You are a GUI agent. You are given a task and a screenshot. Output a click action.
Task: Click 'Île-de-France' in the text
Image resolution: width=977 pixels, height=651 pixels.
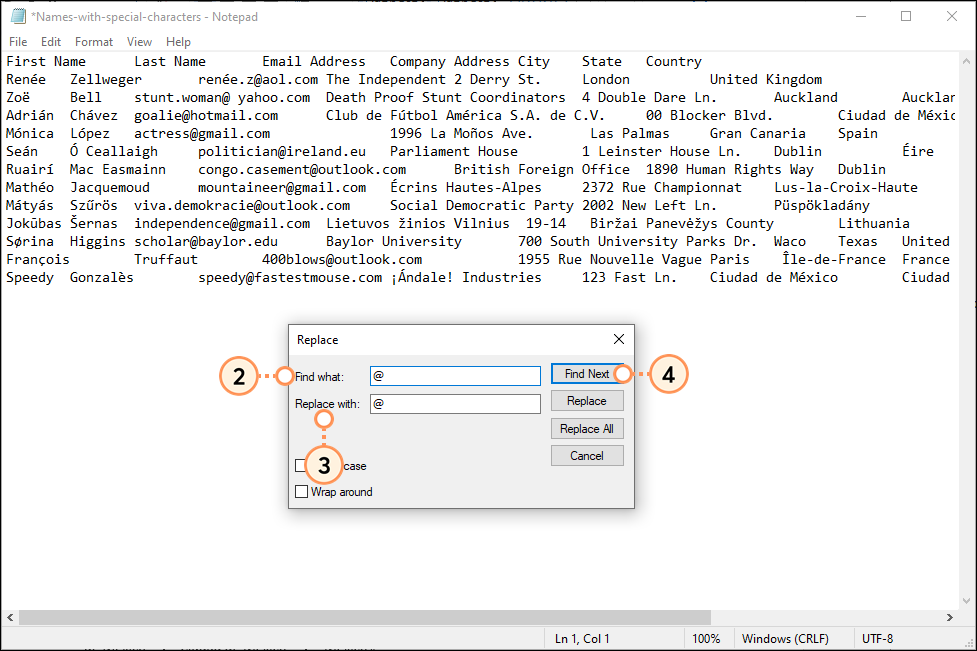(x=834, y=260)
